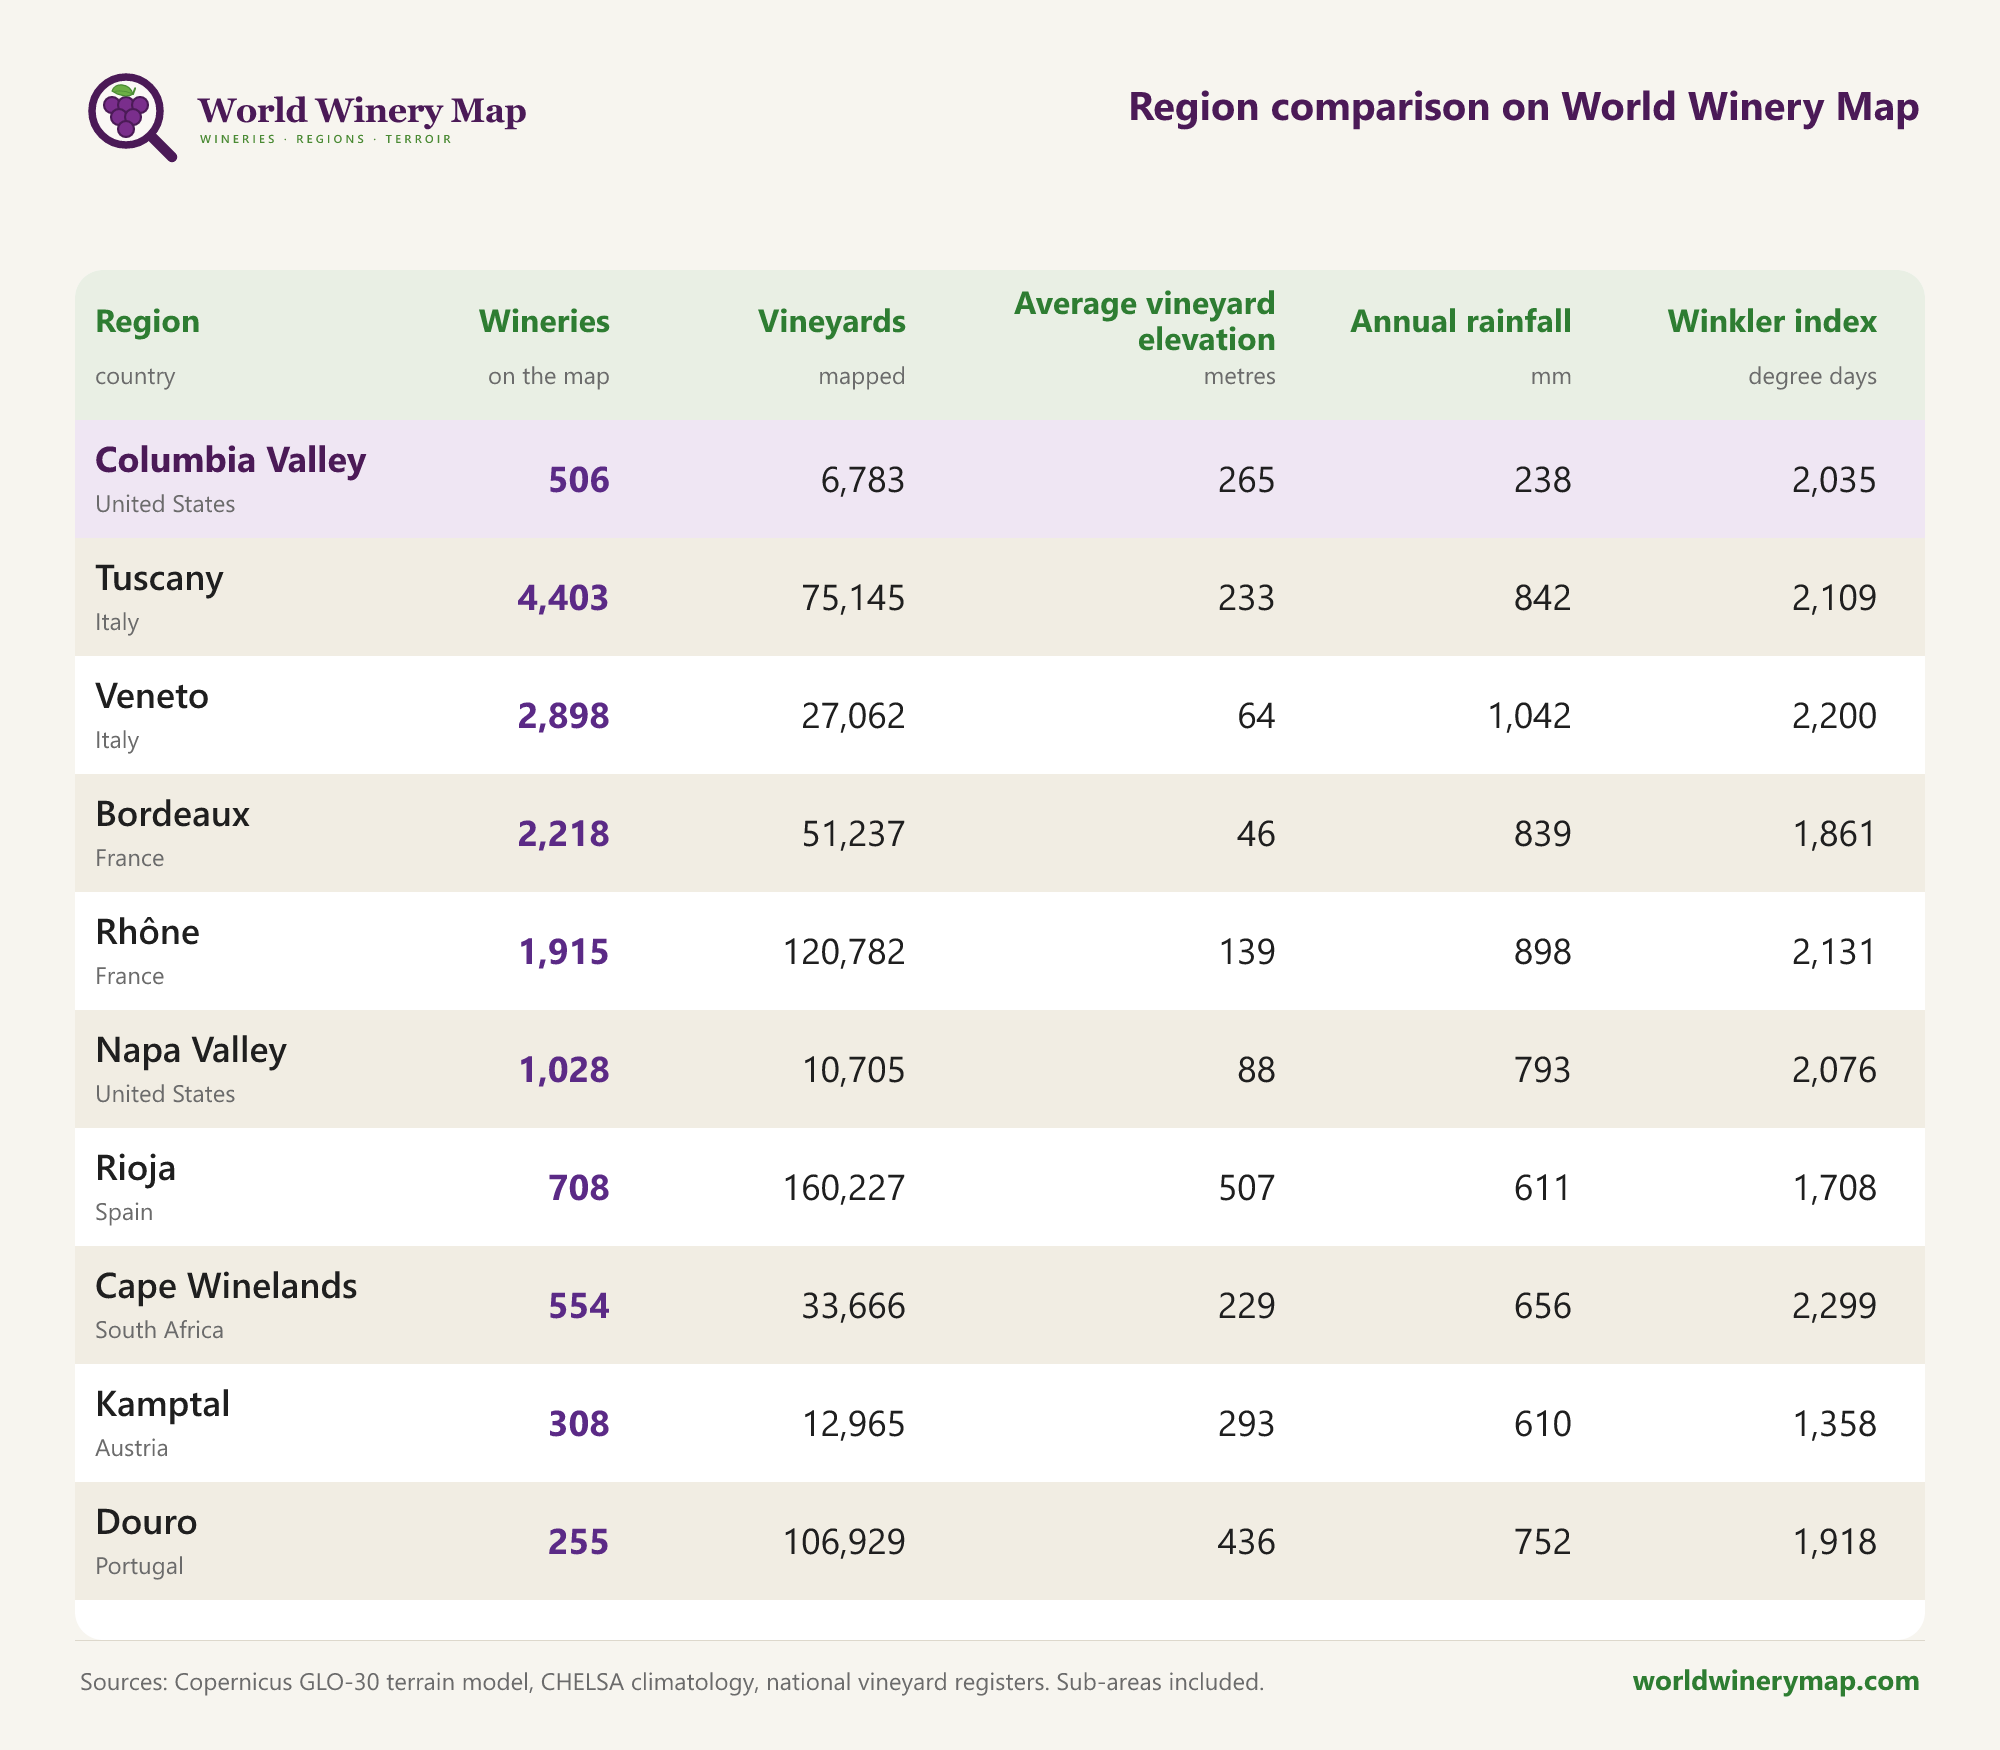The width and height of the screenshot is (2000, 1750).
Task: Select the Annual rainfall column header
Action: pos(1461,321)
